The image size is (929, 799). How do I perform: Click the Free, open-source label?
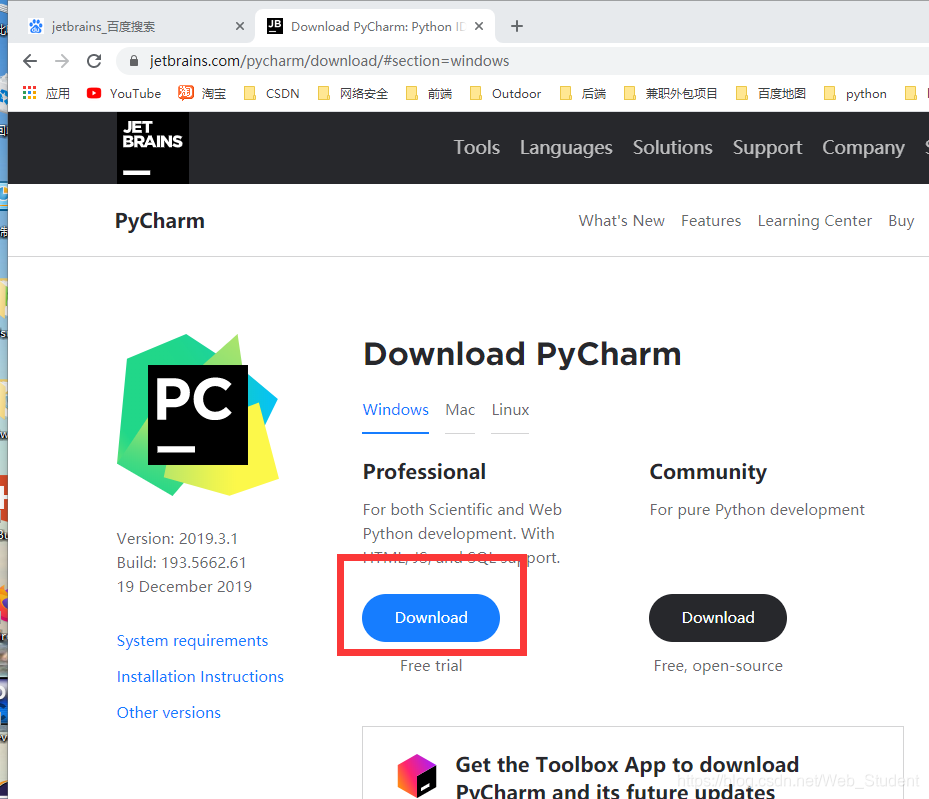tap(718, 666)
